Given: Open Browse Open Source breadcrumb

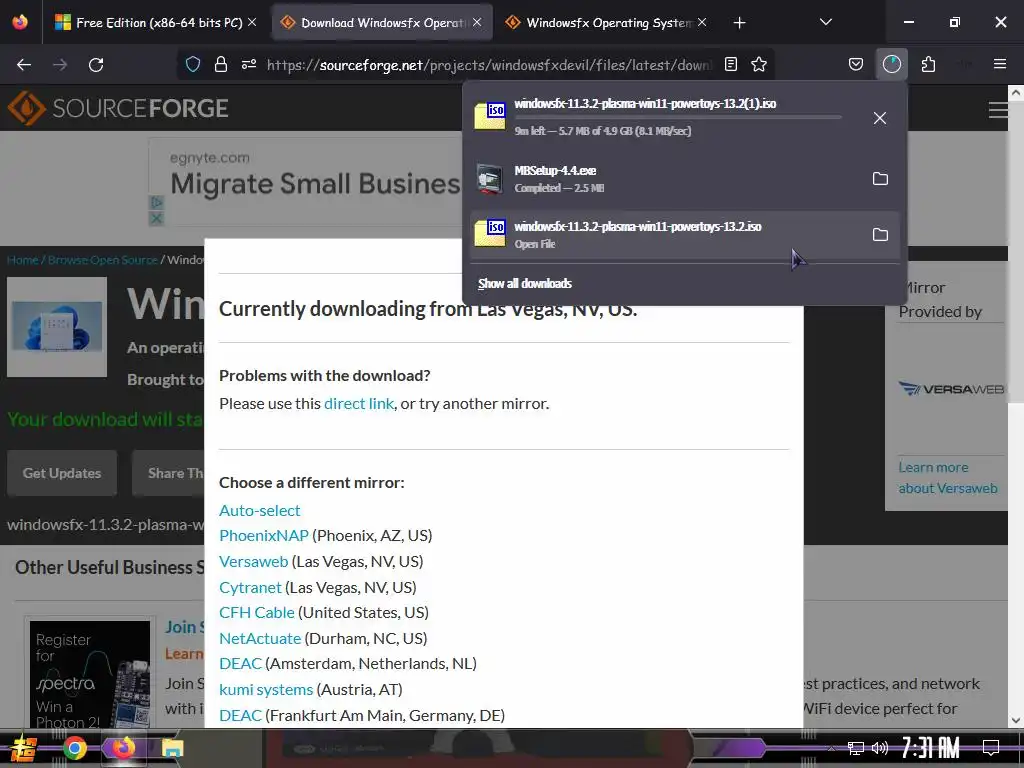Looking at the screenshot, I should [103, 260].
